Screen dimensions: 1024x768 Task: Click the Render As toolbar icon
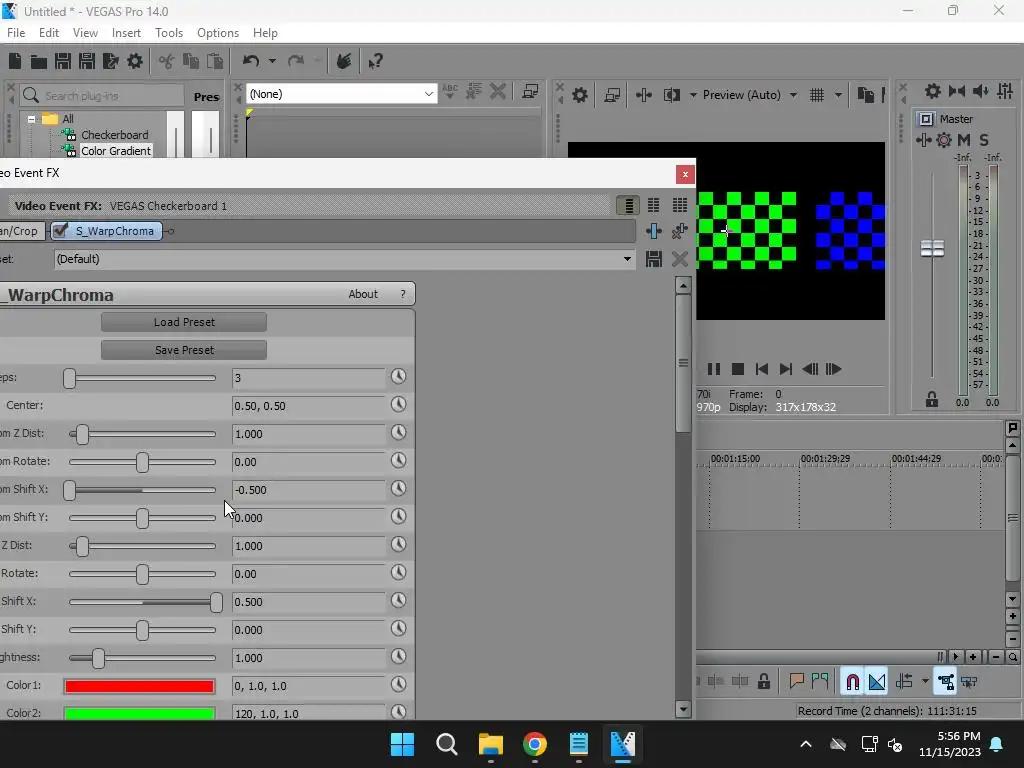tap(111, 61)
